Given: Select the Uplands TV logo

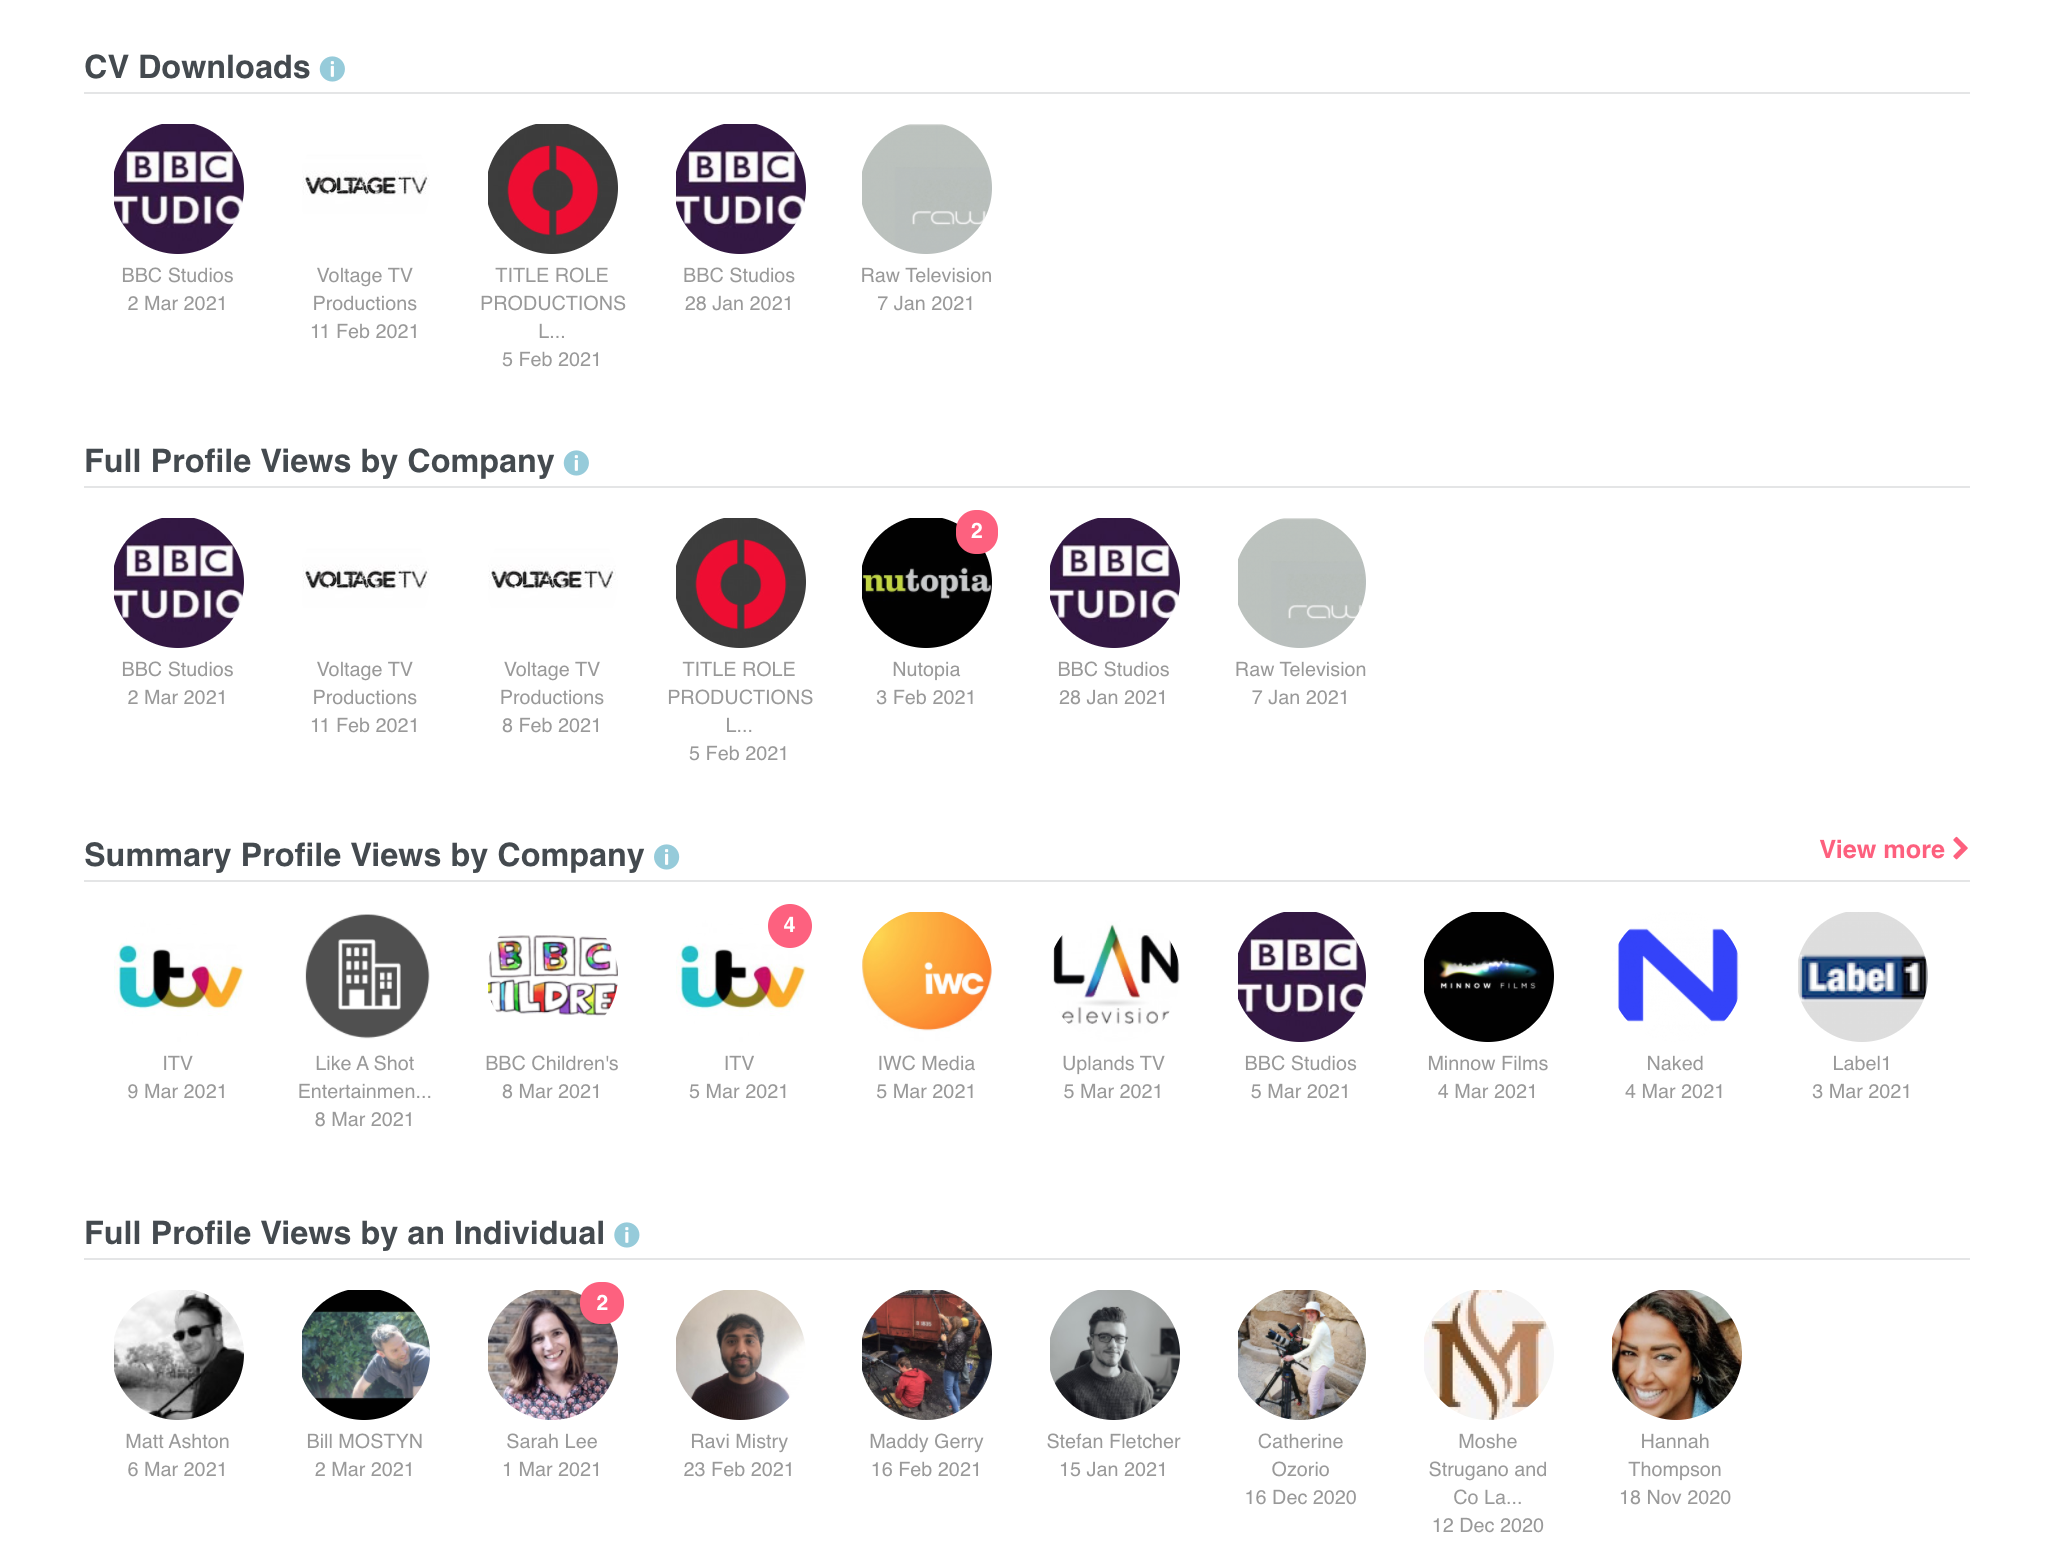Looking at the screenshot, I should pyautogui.click(x=1113, y=977).
